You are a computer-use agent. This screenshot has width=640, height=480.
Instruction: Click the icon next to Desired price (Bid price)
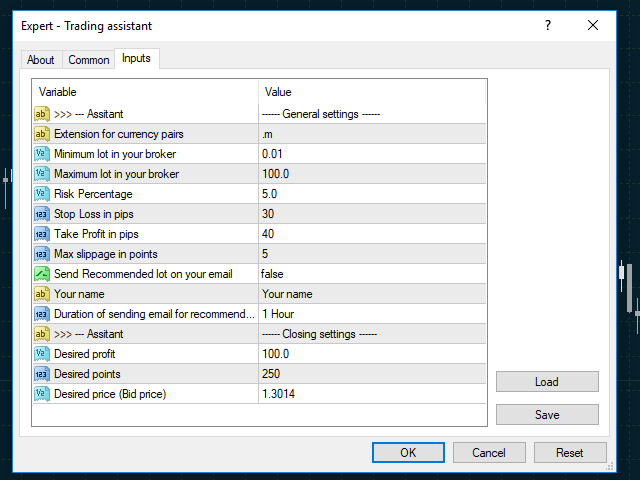(42, 394)
